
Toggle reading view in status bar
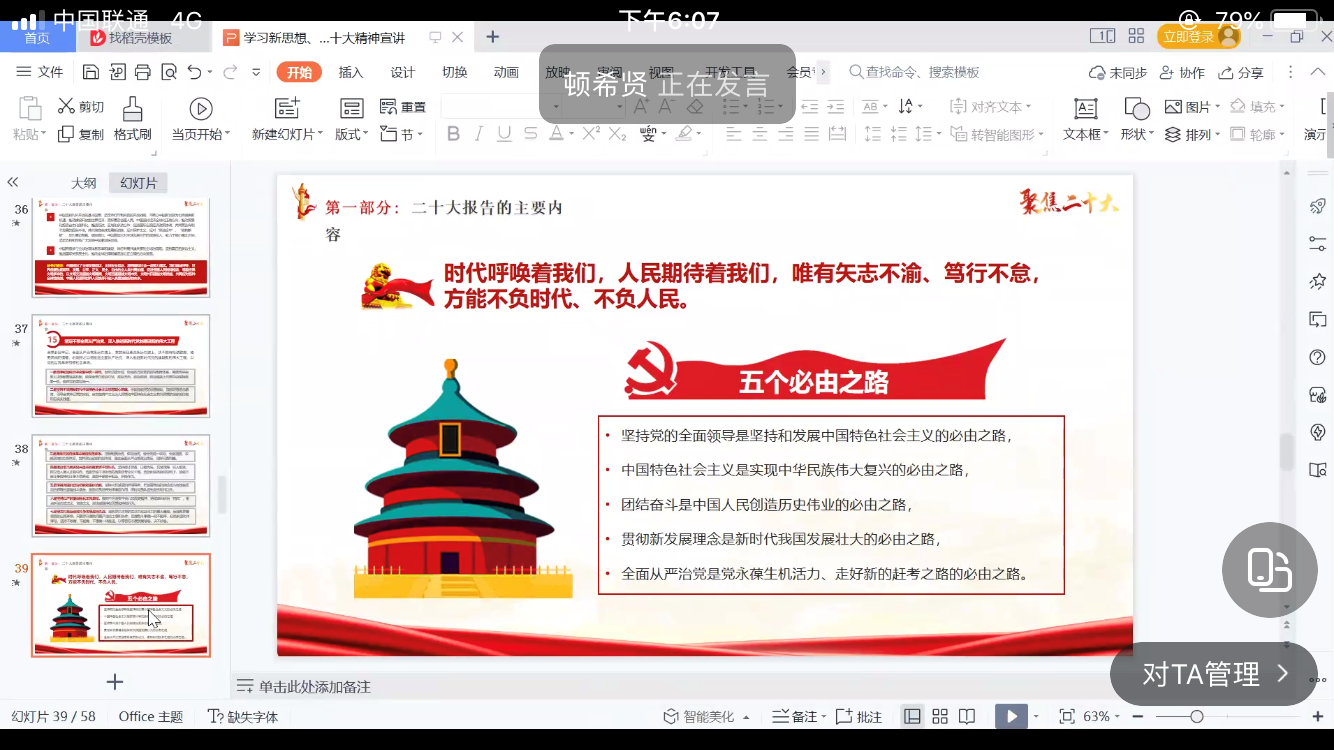(967, 716)
